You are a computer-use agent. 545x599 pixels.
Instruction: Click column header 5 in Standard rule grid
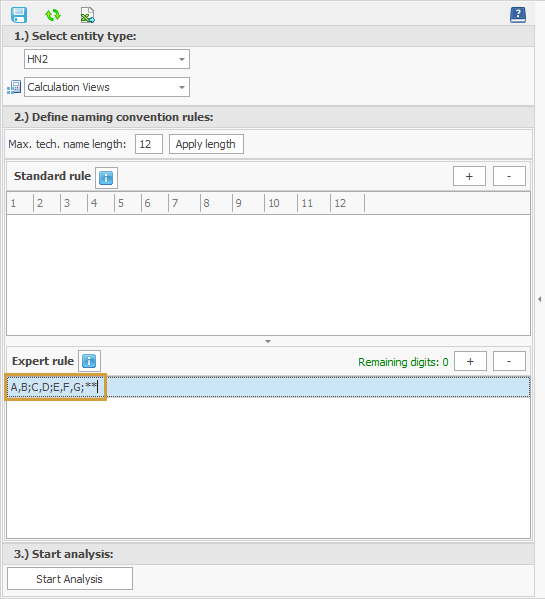[128, 203]
